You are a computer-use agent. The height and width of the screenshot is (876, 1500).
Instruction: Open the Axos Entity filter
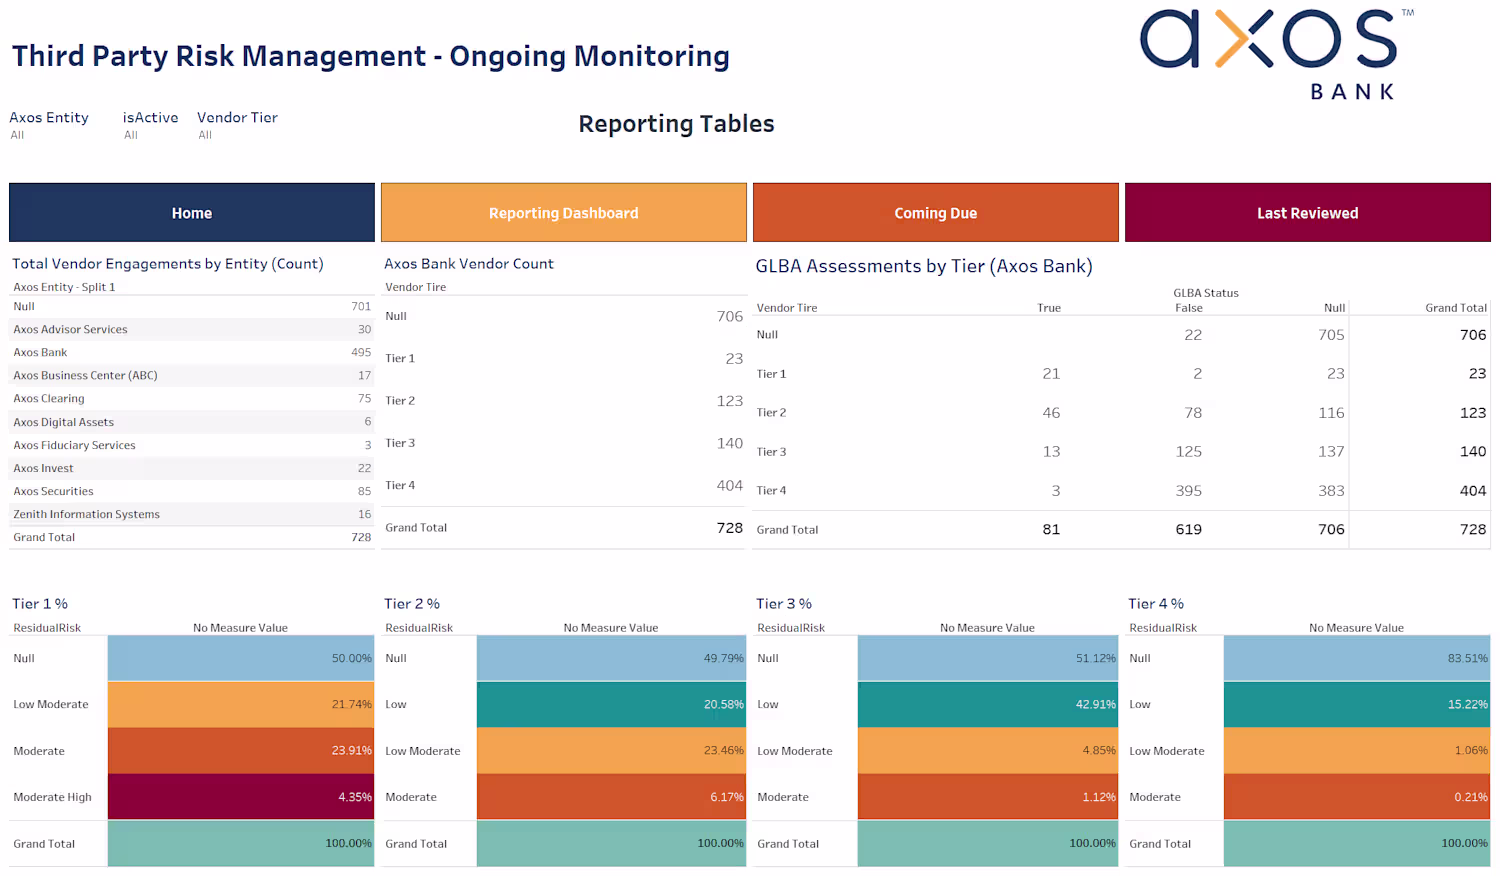click(x=49, y=125)
